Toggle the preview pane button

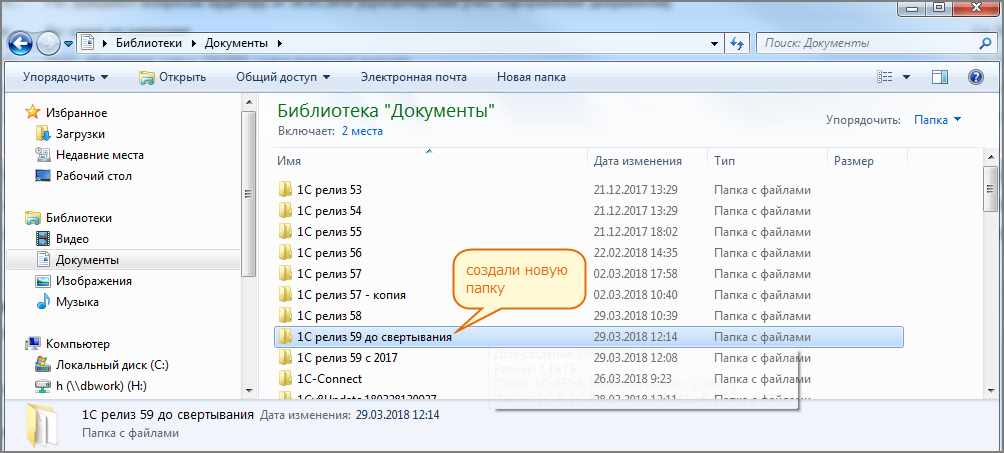coord(940,77)
